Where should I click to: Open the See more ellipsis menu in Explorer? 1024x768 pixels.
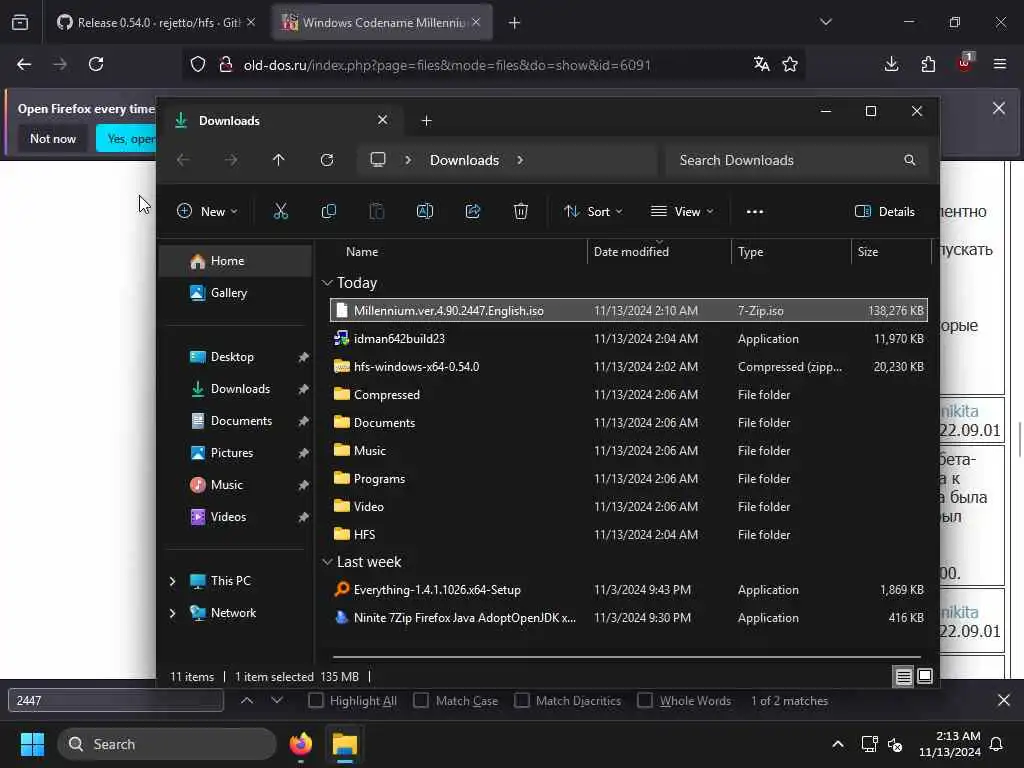click(755, 212)
